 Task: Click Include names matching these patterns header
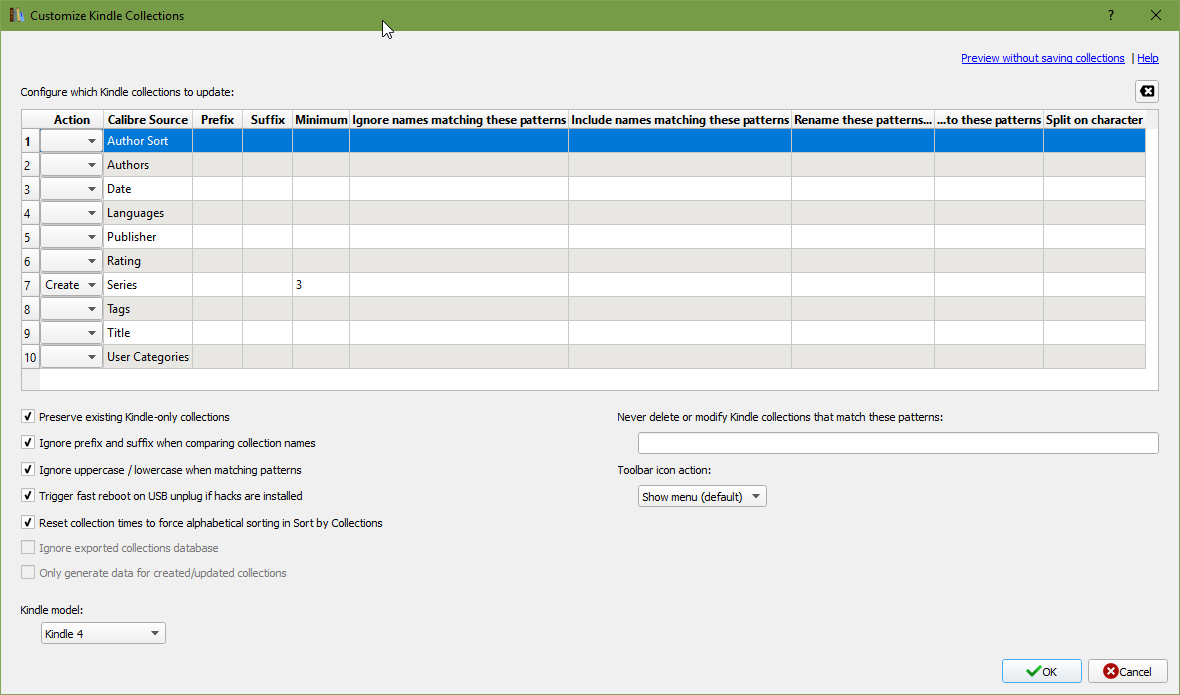coord(680,120)
